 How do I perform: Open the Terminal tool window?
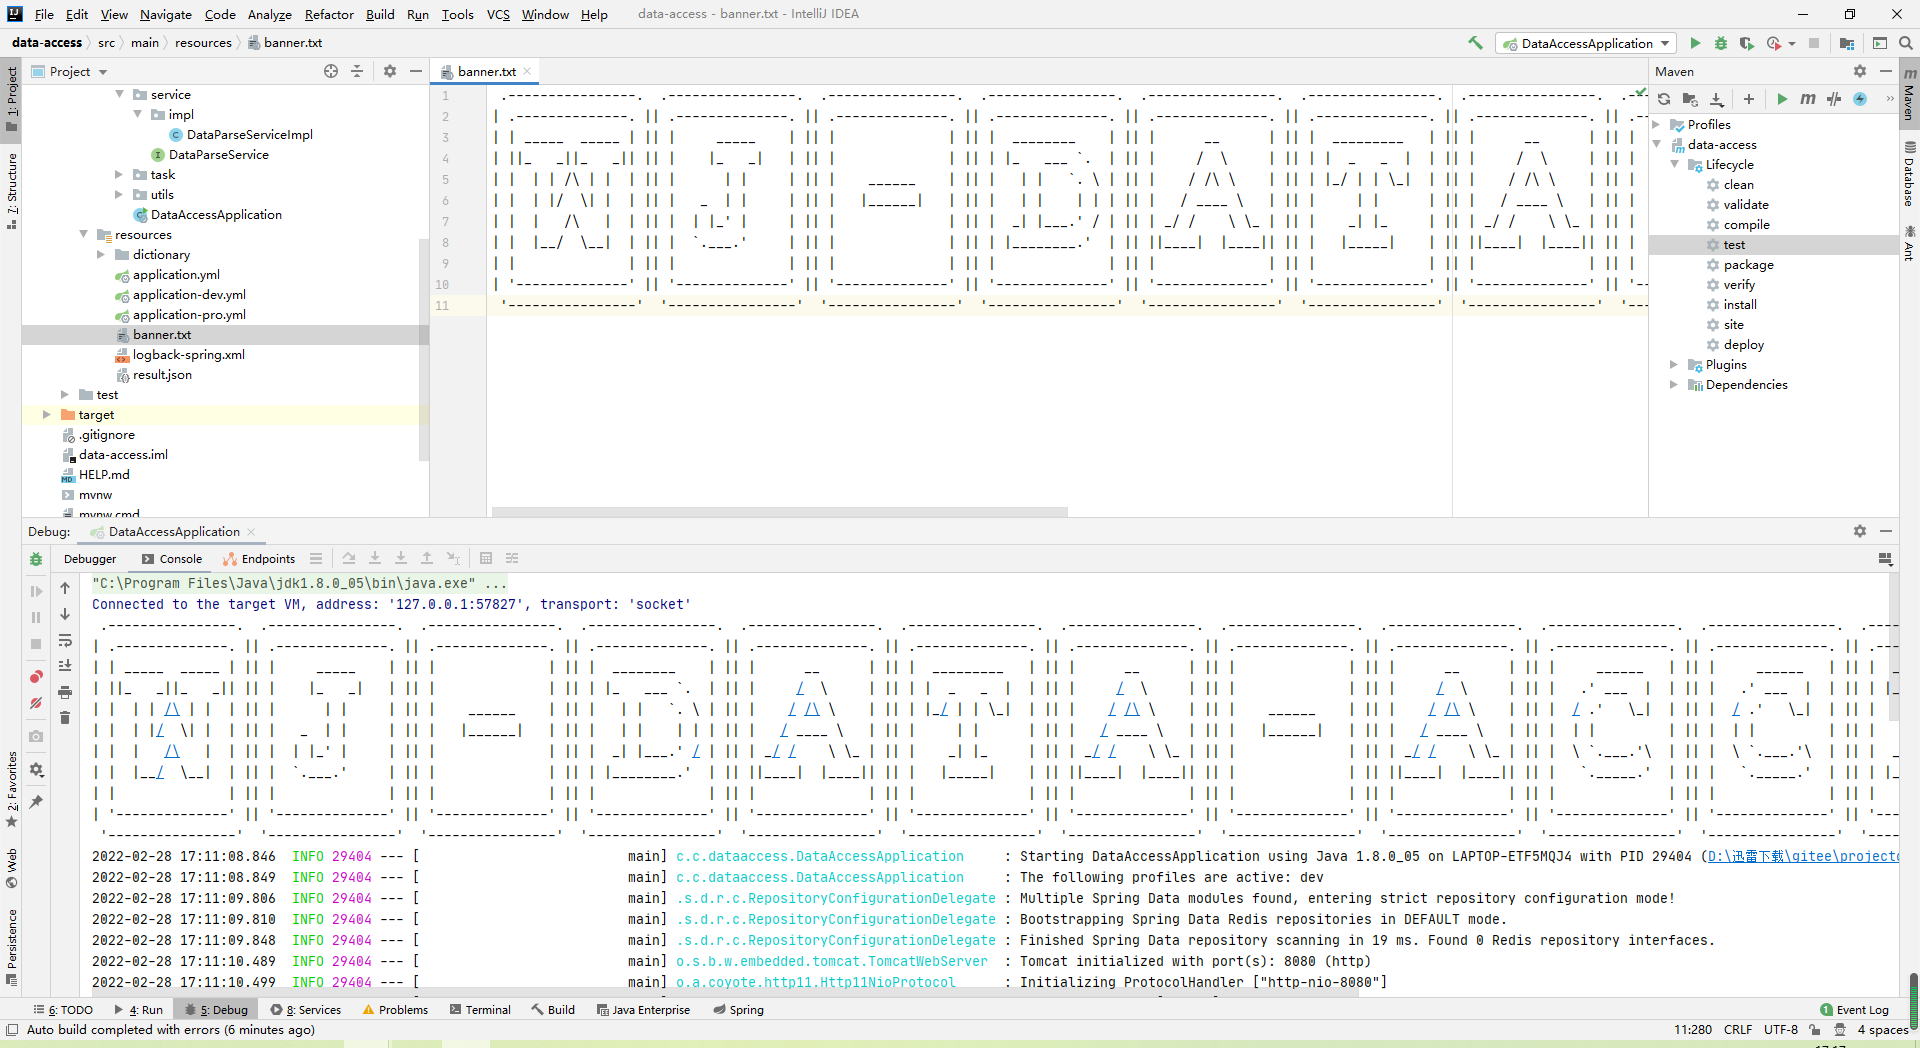pos(480,1010)
